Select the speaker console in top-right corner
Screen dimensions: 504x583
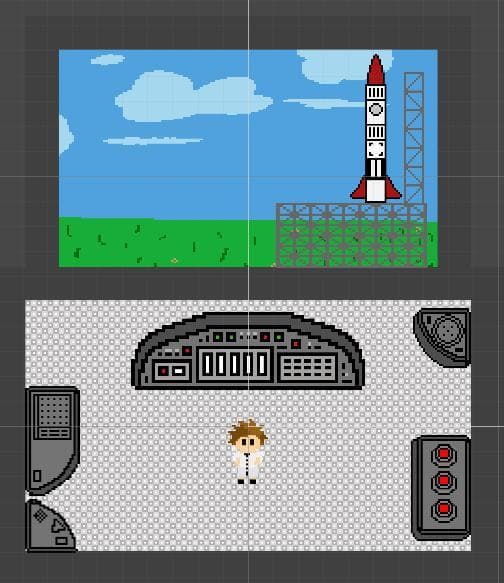(442, 337)
